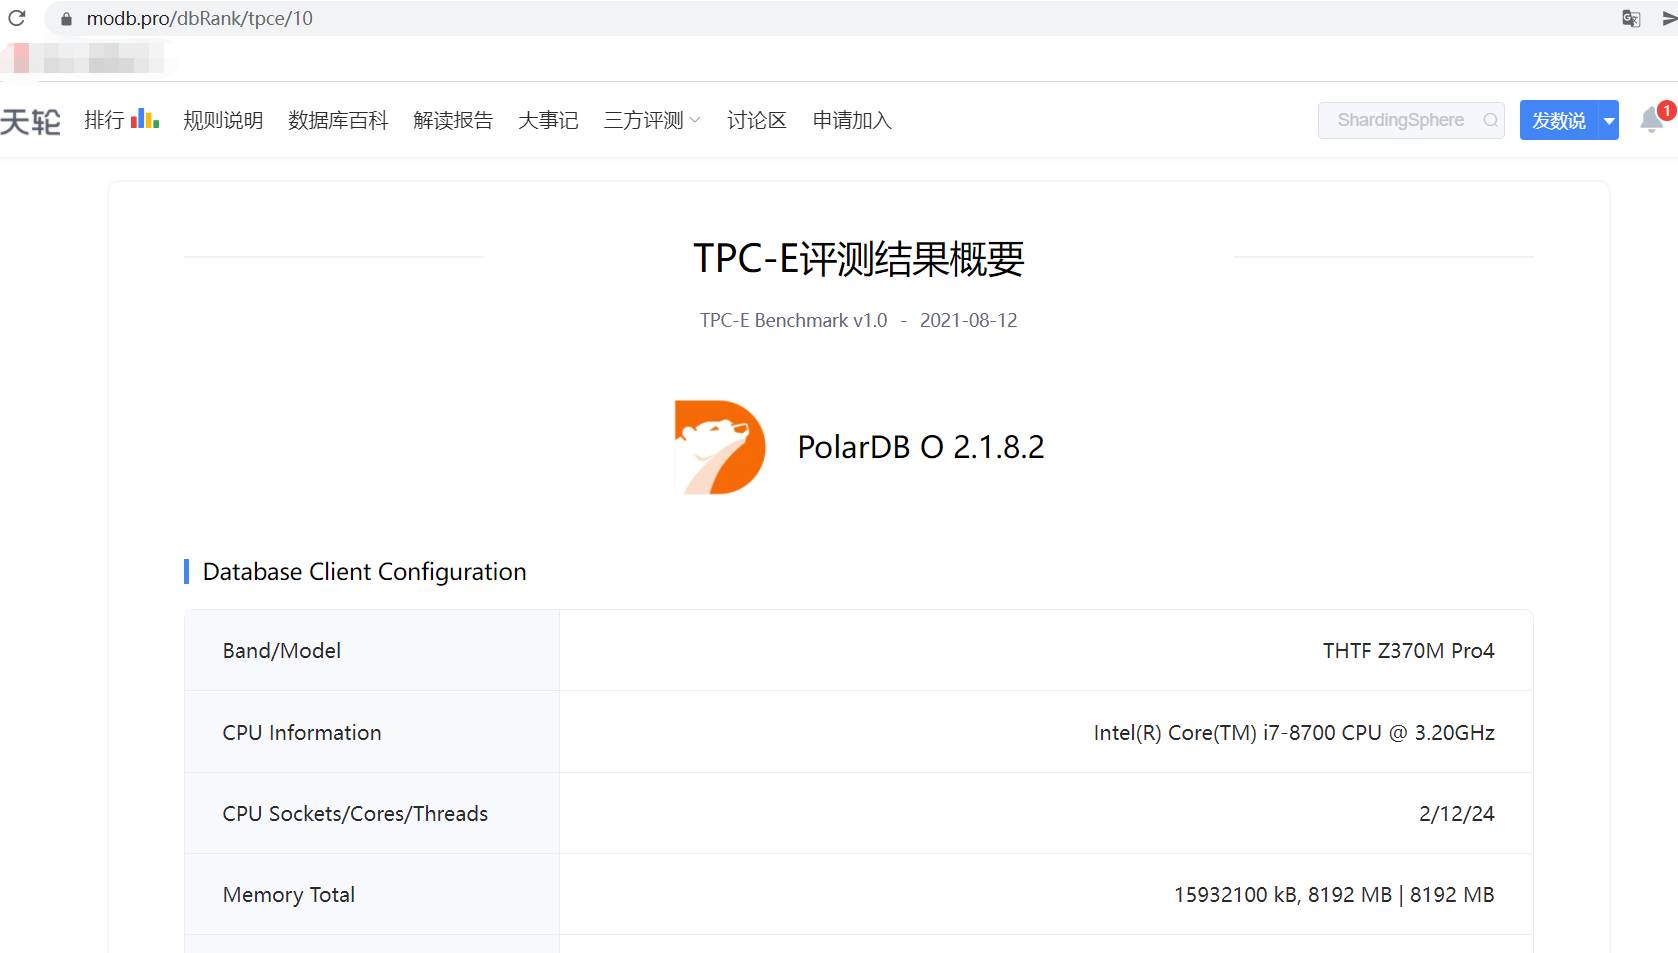Screen dimensions: 1678x953
Task: Expand the 三方评测 dropdown menu
Action: pos(652,120)
